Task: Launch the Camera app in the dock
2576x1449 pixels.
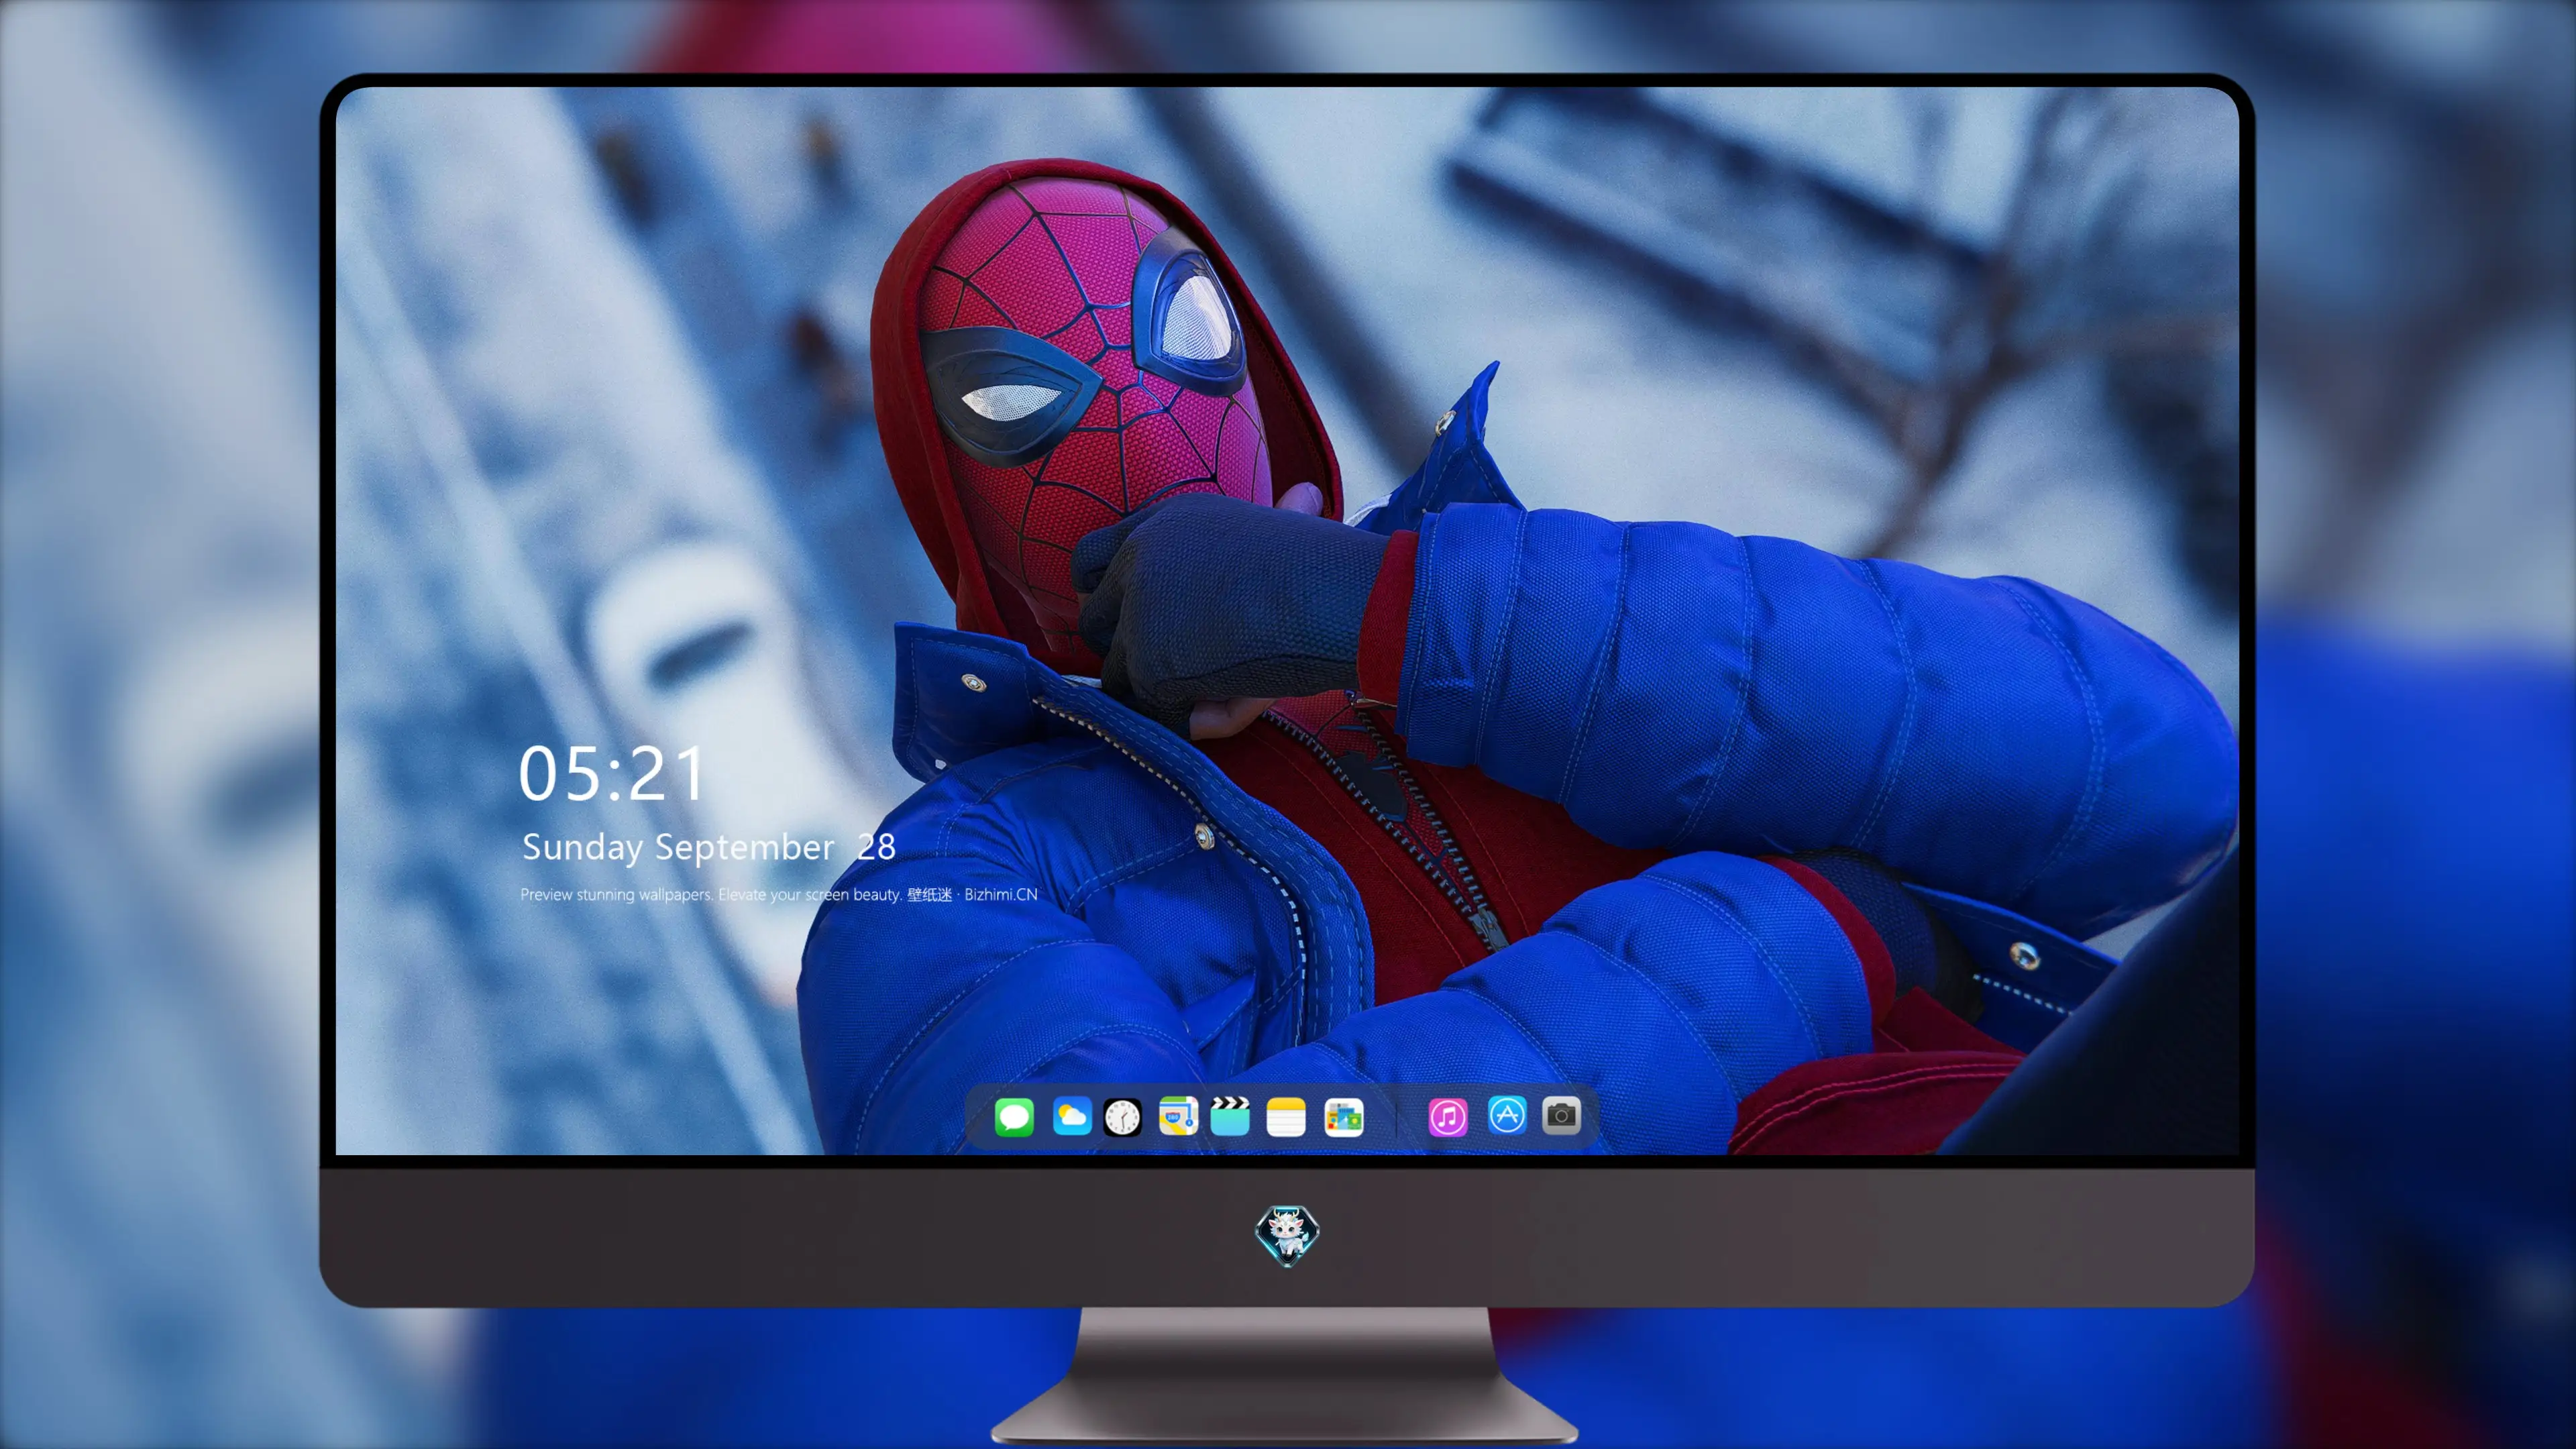Action: (x=1561, y=1115)
